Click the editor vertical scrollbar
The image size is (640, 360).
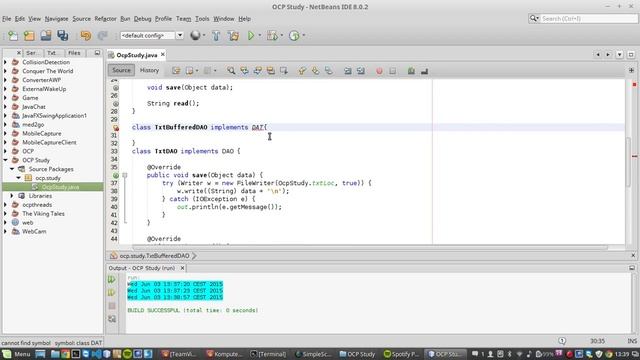(x=629, y=161)
